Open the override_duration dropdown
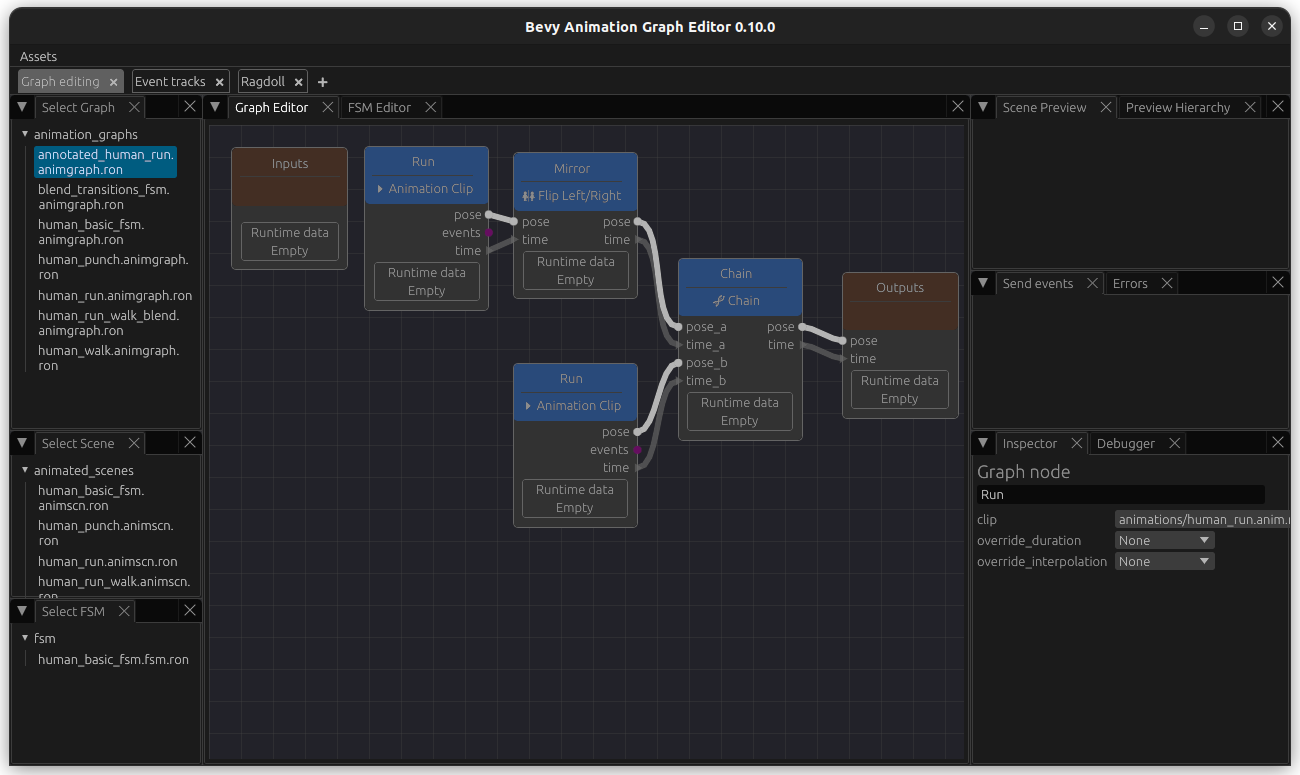The image size is (1300, 775). click(1163, 540)
